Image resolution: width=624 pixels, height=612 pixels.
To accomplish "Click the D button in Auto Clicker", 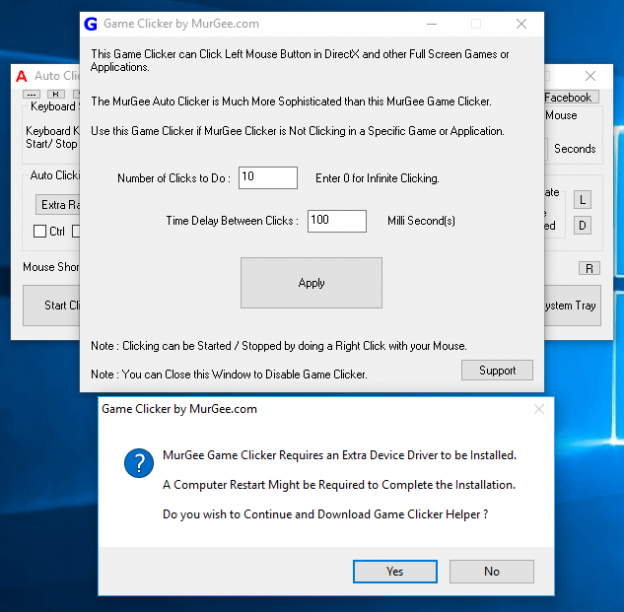I will point(582,226).
